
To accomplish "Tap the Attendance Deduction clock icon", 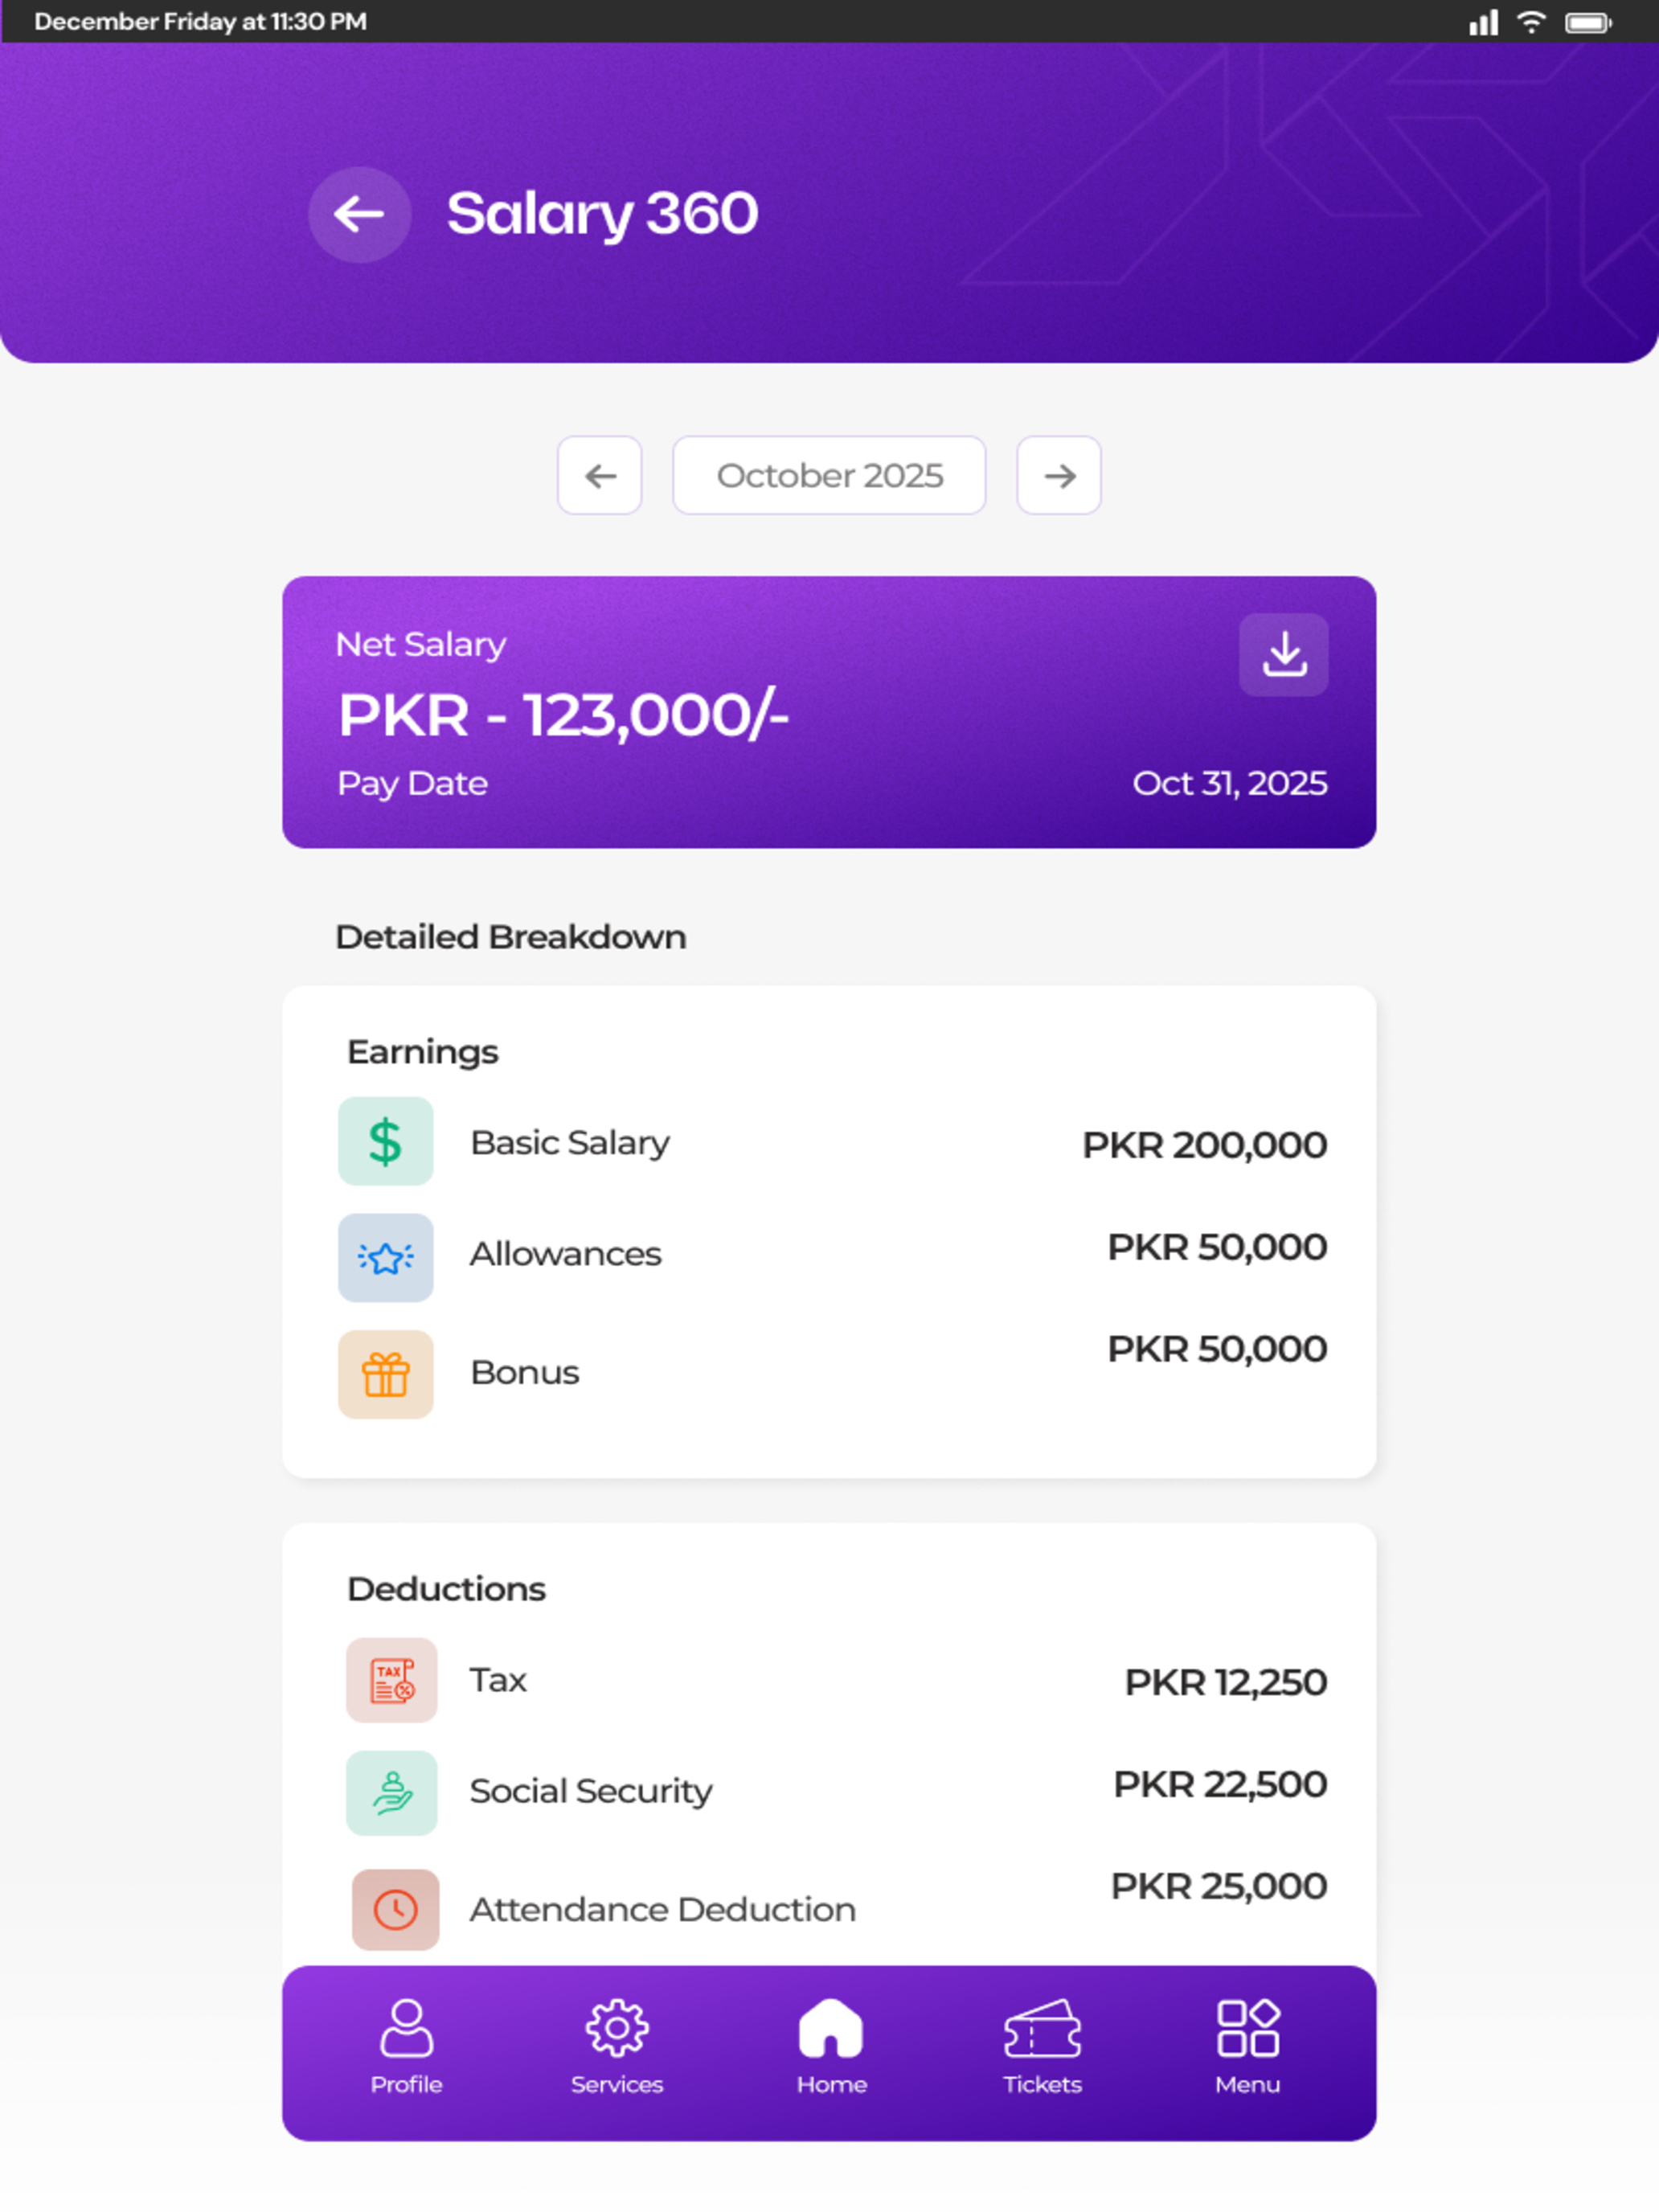I will [395, 1909].
